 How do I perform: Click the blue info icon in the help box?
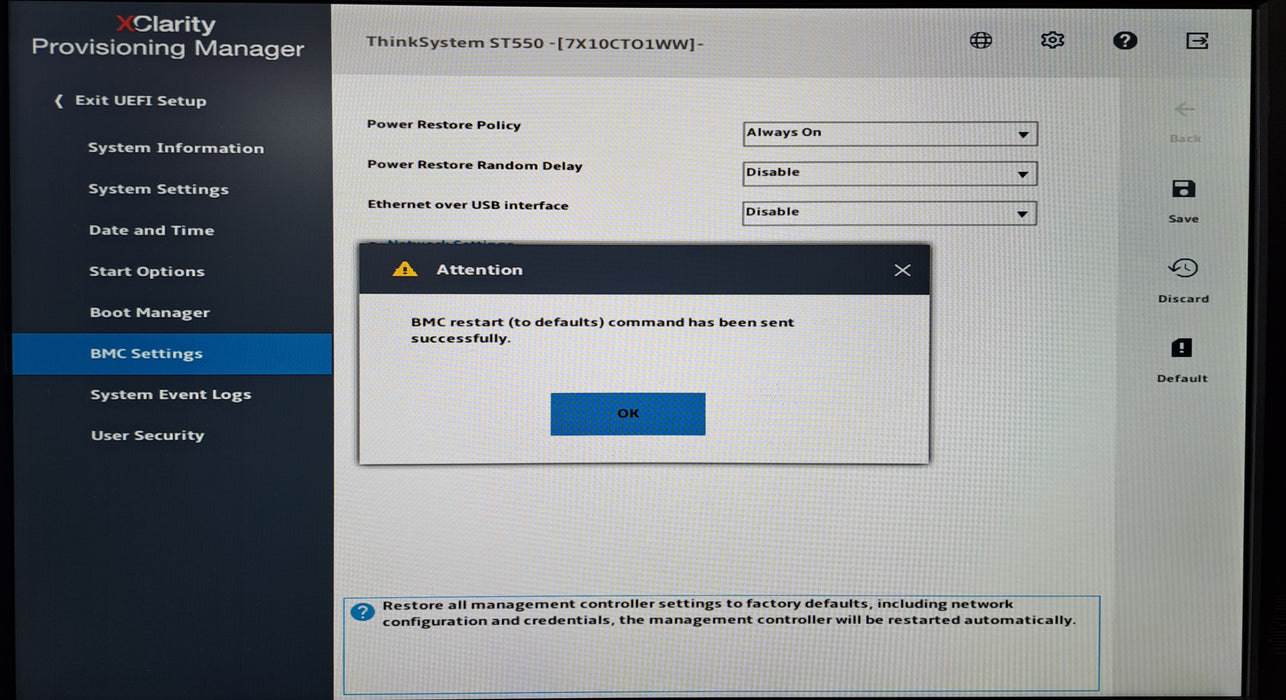363,612
